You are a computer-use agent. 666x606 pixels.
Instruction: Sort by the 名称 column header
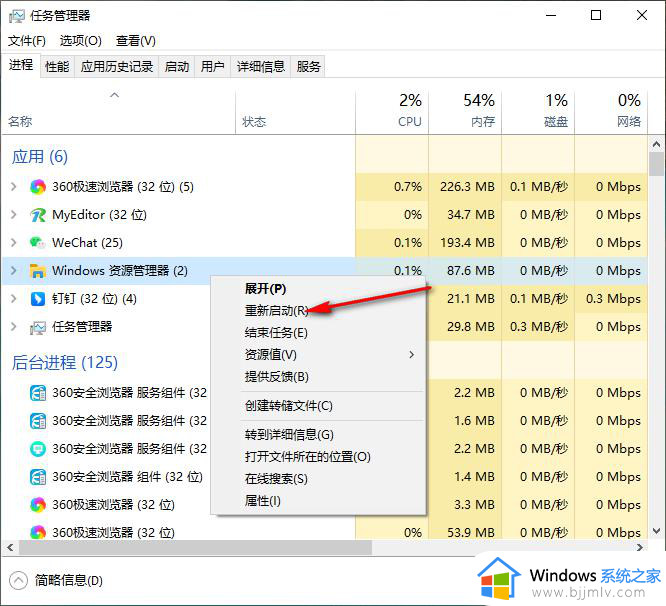(x=119, y=112)
